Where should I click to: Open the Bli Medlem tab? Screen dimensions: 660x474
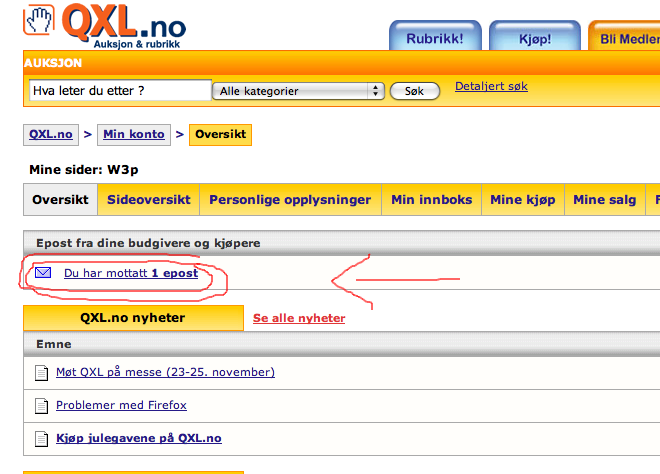point(625,36)
